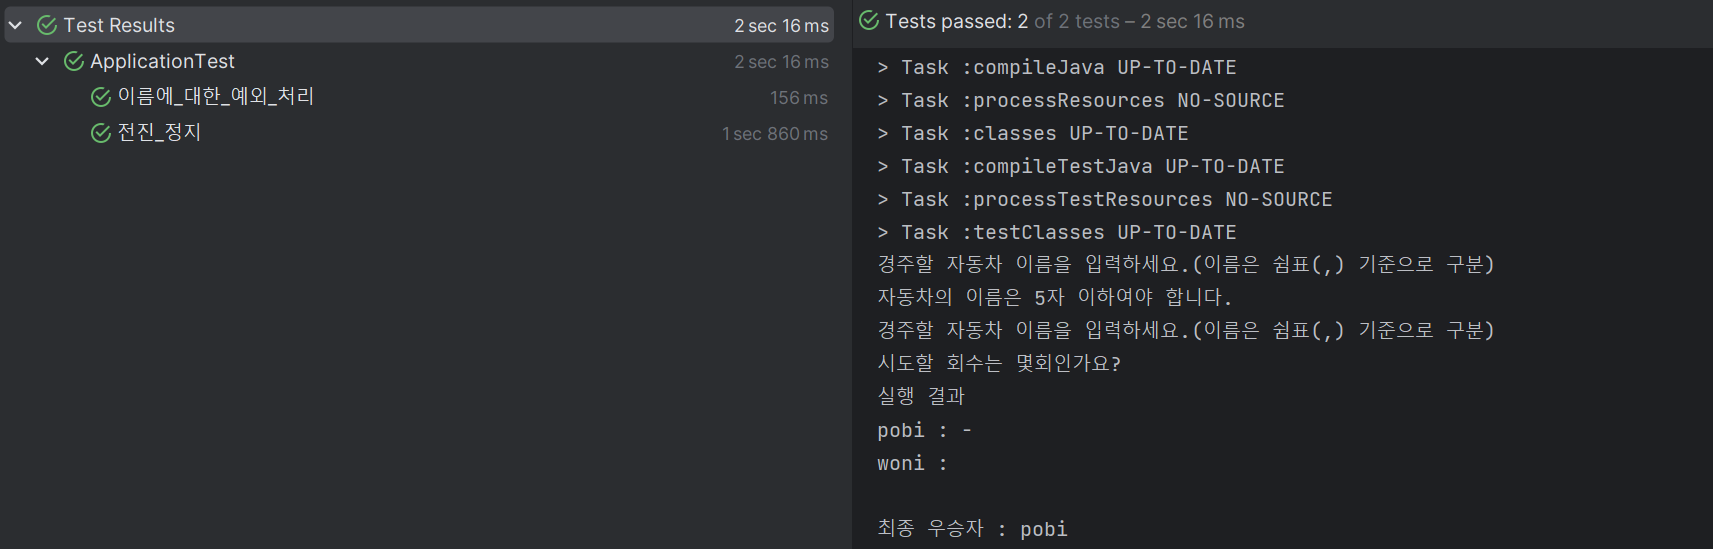The height and width of the screenshot is (549, 1713).
Task: Collapse the ApplicationTest tree node
Action: point(42,61)
